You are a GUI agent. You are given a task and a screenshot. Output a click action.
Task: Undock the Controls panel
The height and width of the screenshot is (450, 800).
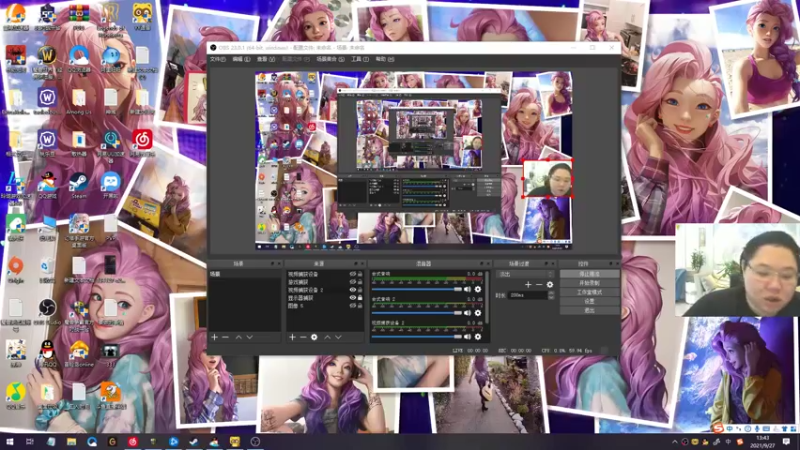611,264
